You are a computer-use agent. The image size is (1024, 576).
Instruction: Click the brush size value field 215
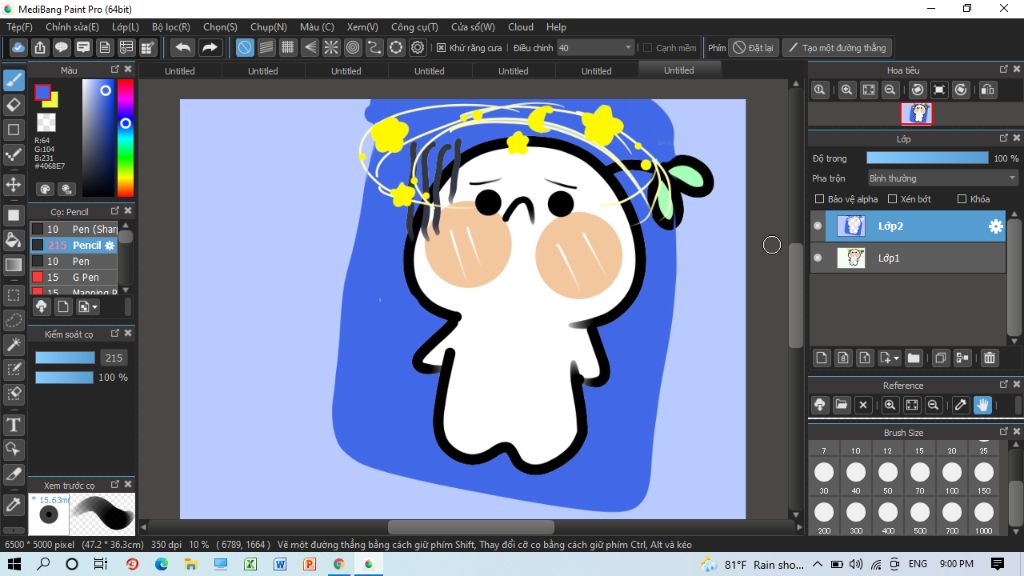click(x=114, y=358)
